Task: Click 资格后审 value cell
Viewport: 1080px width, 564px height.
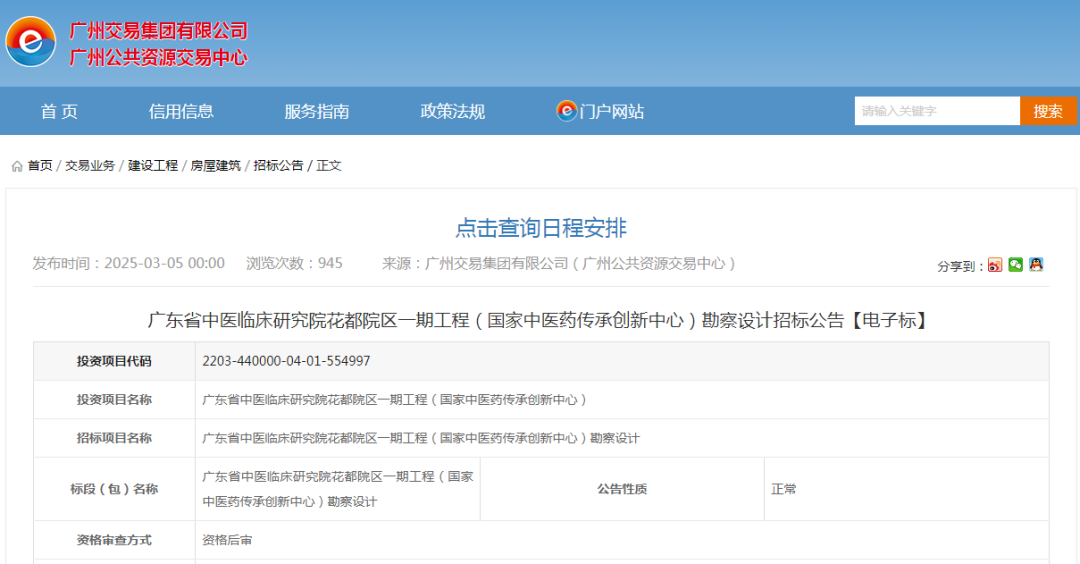Action: point(622,540)
